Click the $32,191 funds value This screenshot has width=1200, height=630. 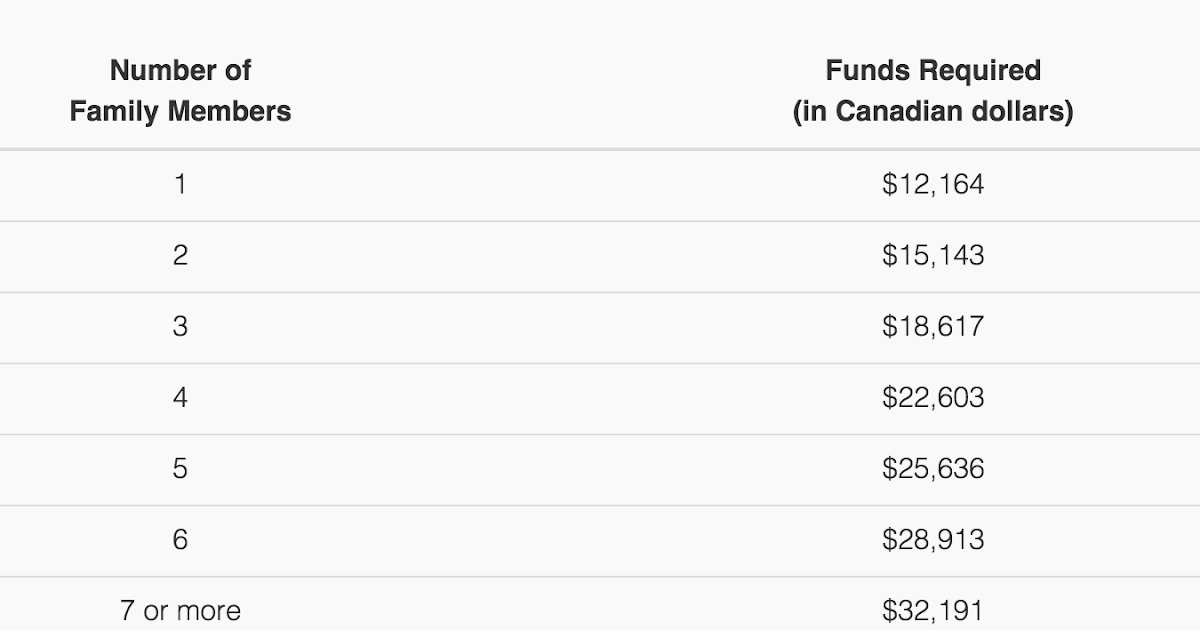(x=932, y=610)
